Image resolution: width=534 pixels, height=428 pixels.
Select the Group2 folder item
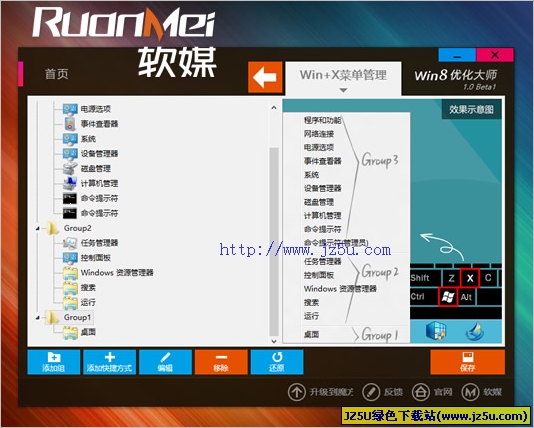77,228
